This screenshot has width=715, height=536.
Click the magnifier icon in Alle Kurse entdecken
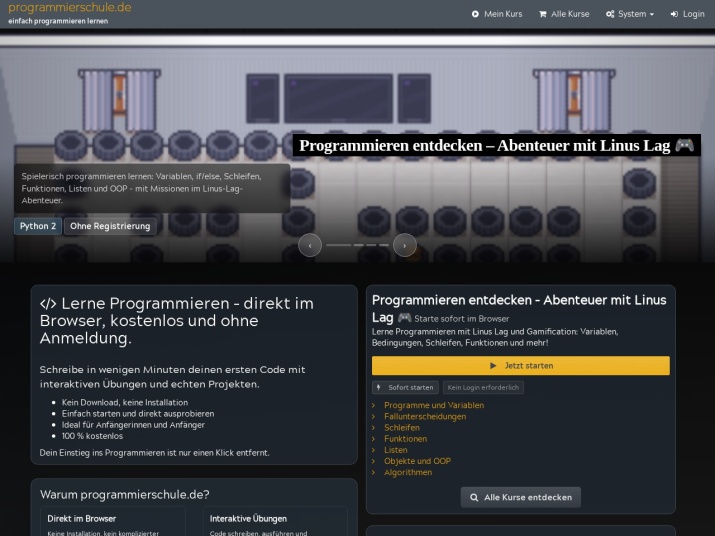[x=474, y=497]
